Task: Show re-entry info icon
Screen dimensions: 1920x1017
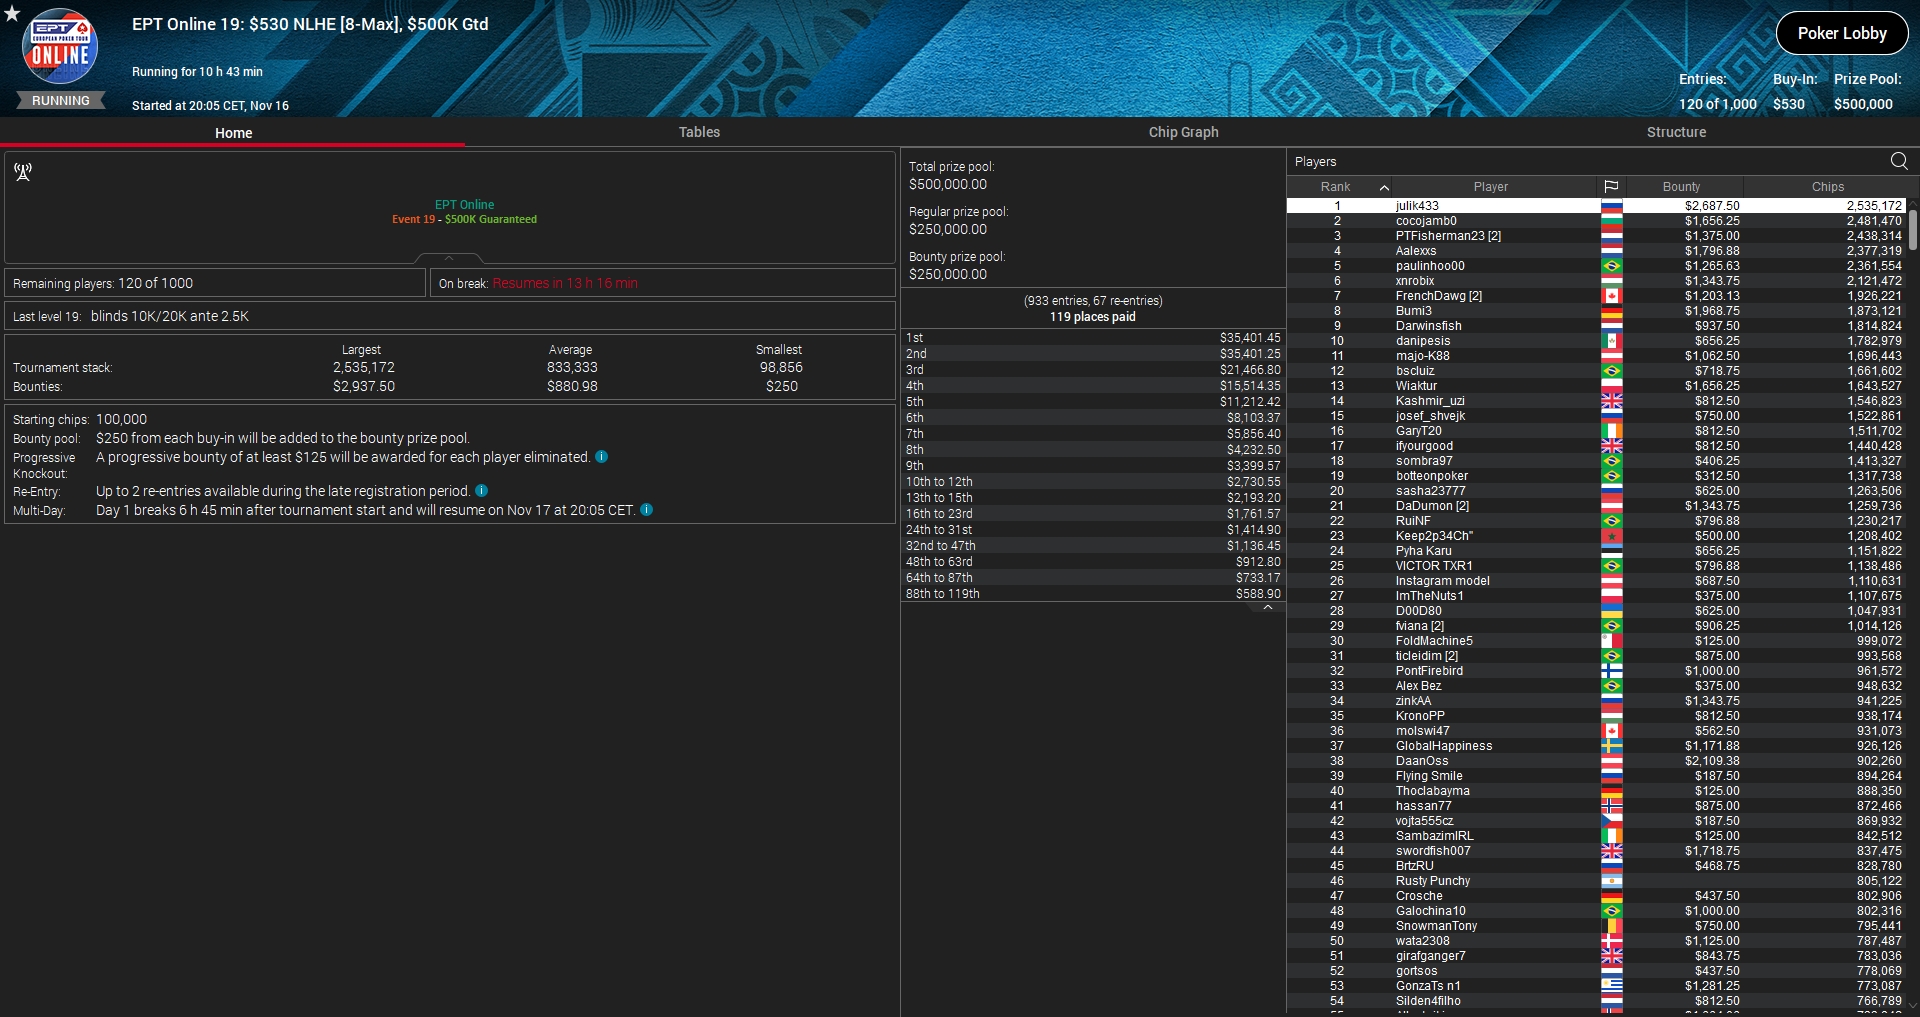Action: pos(481,491)
